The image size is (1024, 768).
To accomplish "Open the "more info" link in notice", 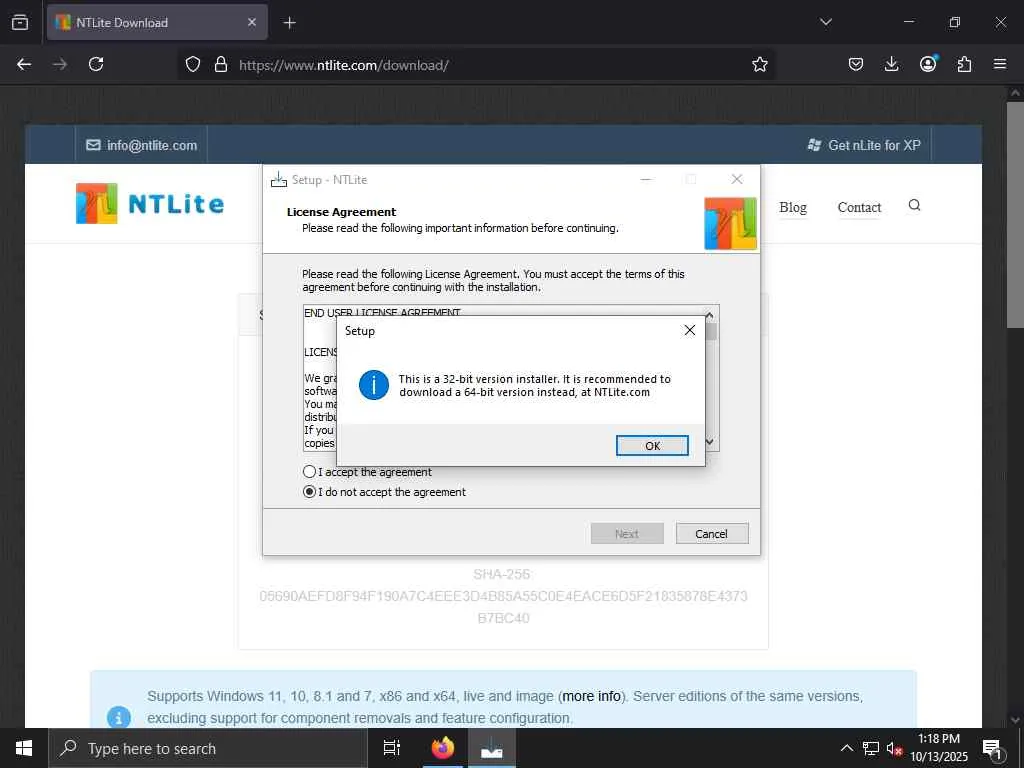I will pyautogui.click(x=592, y=696).
